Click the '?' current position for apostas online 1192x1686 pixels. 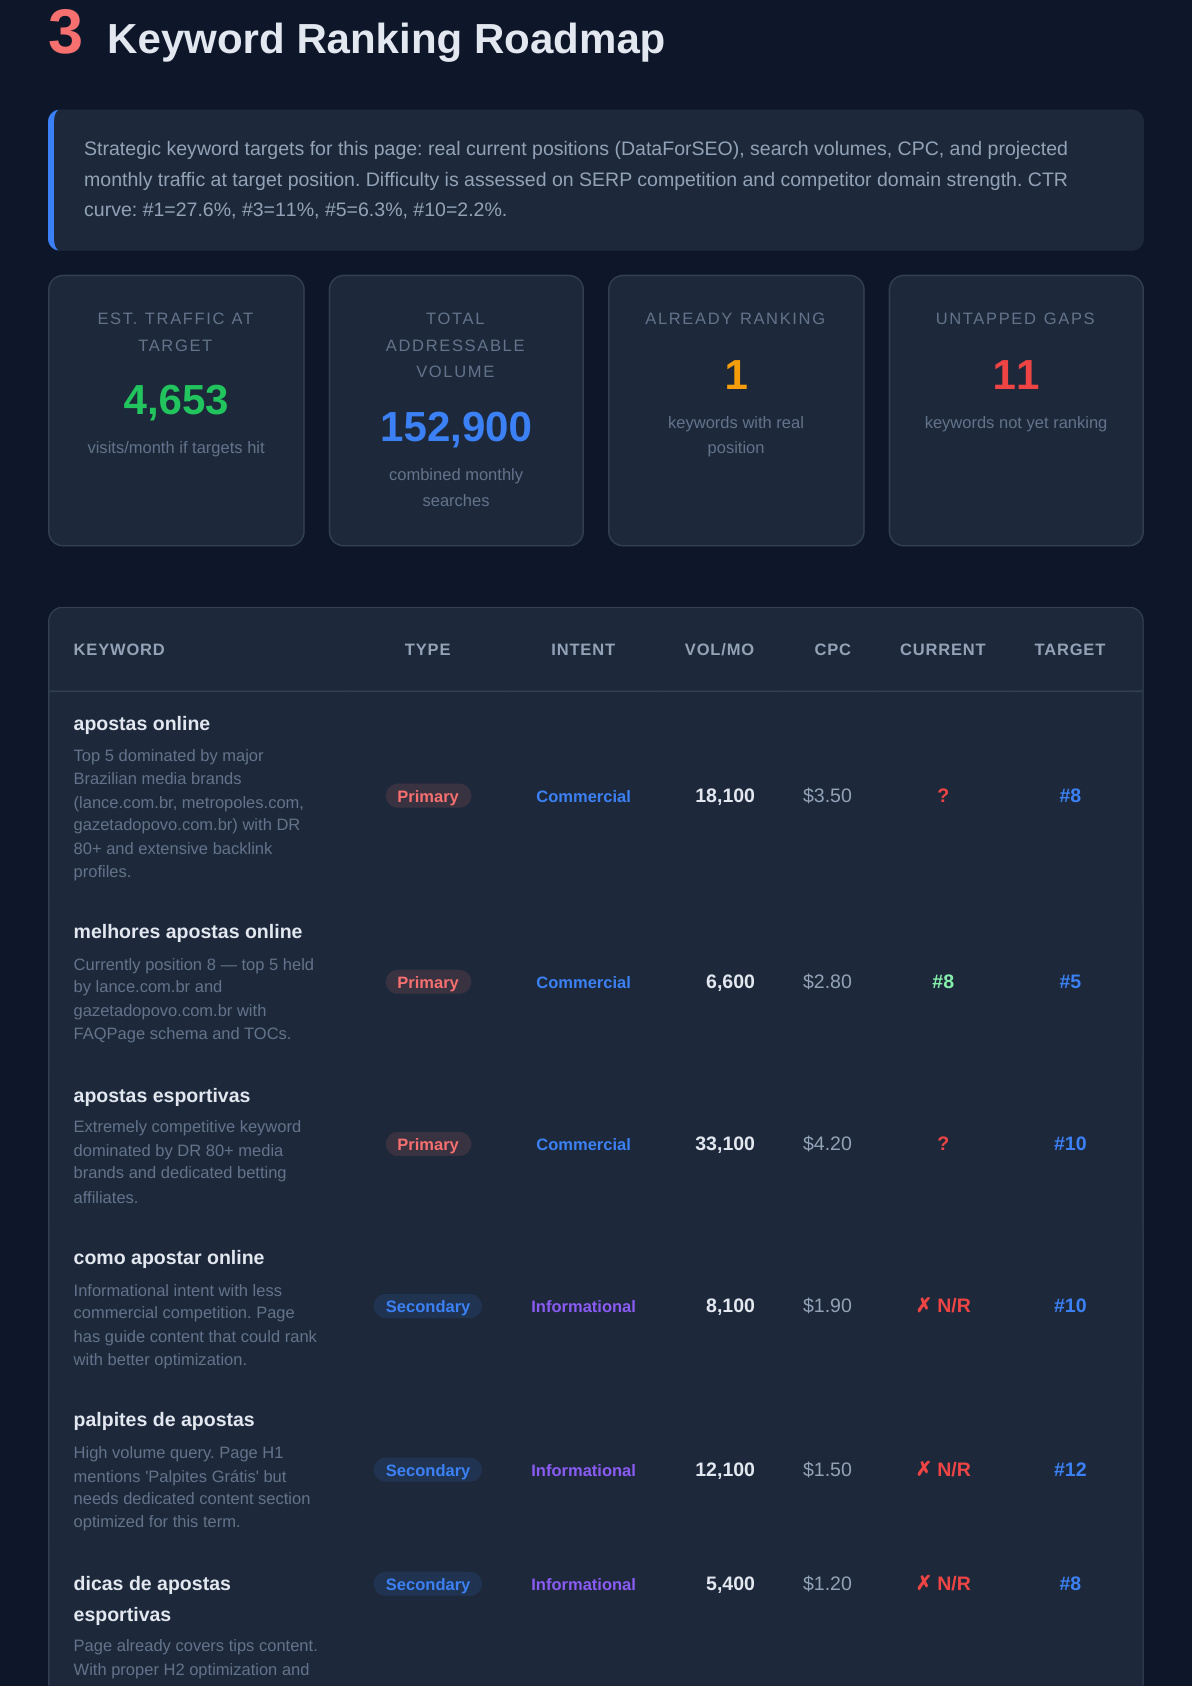point(943,796)
